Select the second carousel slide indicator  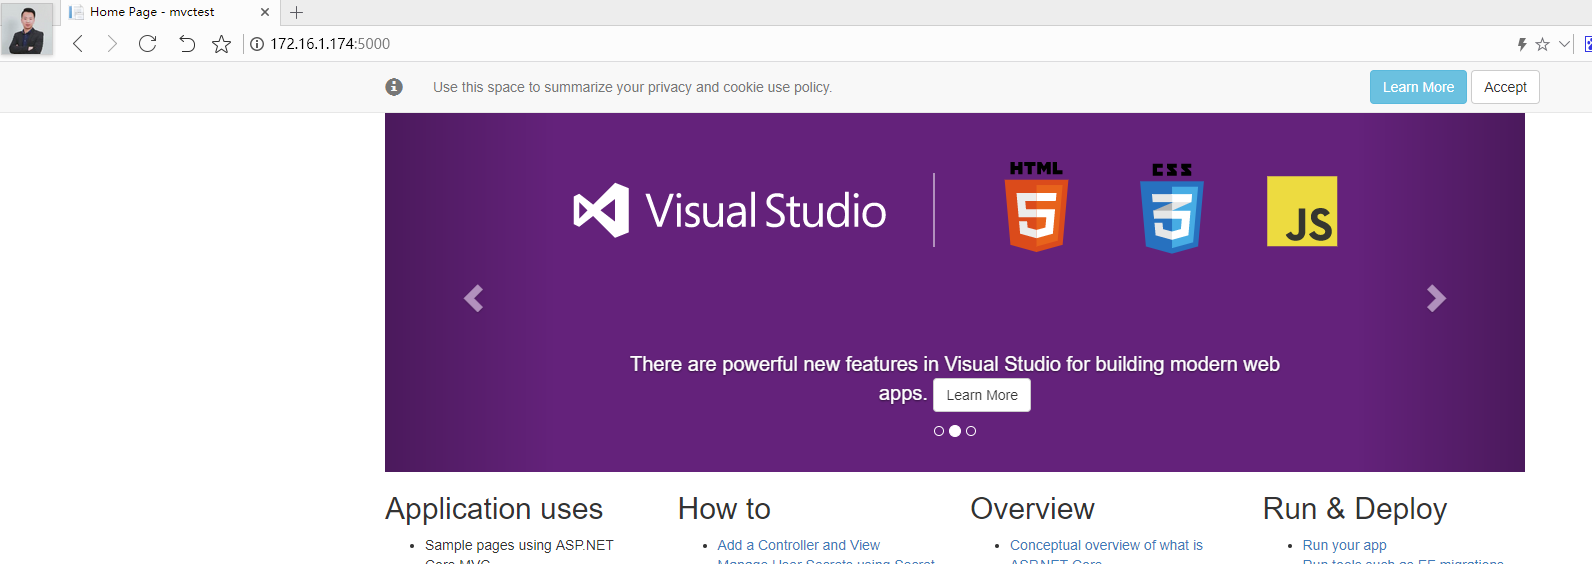pyautogui.click(x=955, y=431)
